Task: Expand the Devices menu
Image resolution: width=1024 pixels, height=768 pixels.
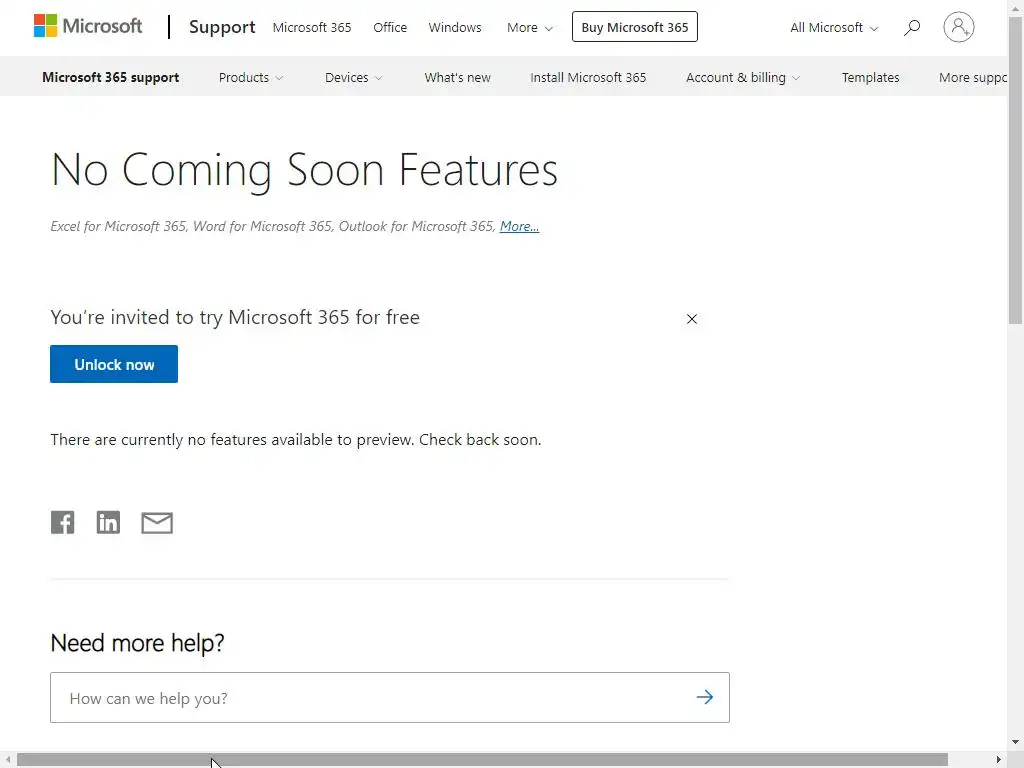Action: point(353,77)
